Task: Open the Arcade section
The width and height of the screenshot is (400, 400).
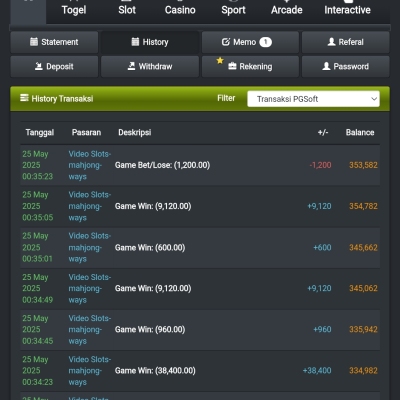Action: pos(287,10)
